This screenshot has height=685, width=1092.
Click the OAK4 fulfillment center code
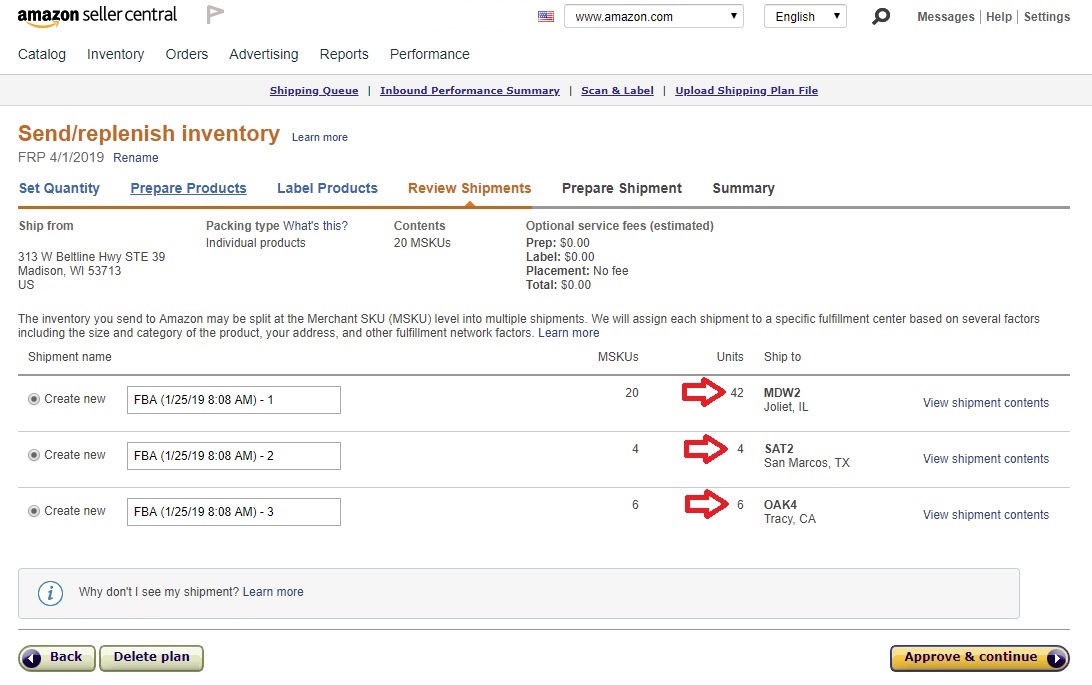(780, 505)
